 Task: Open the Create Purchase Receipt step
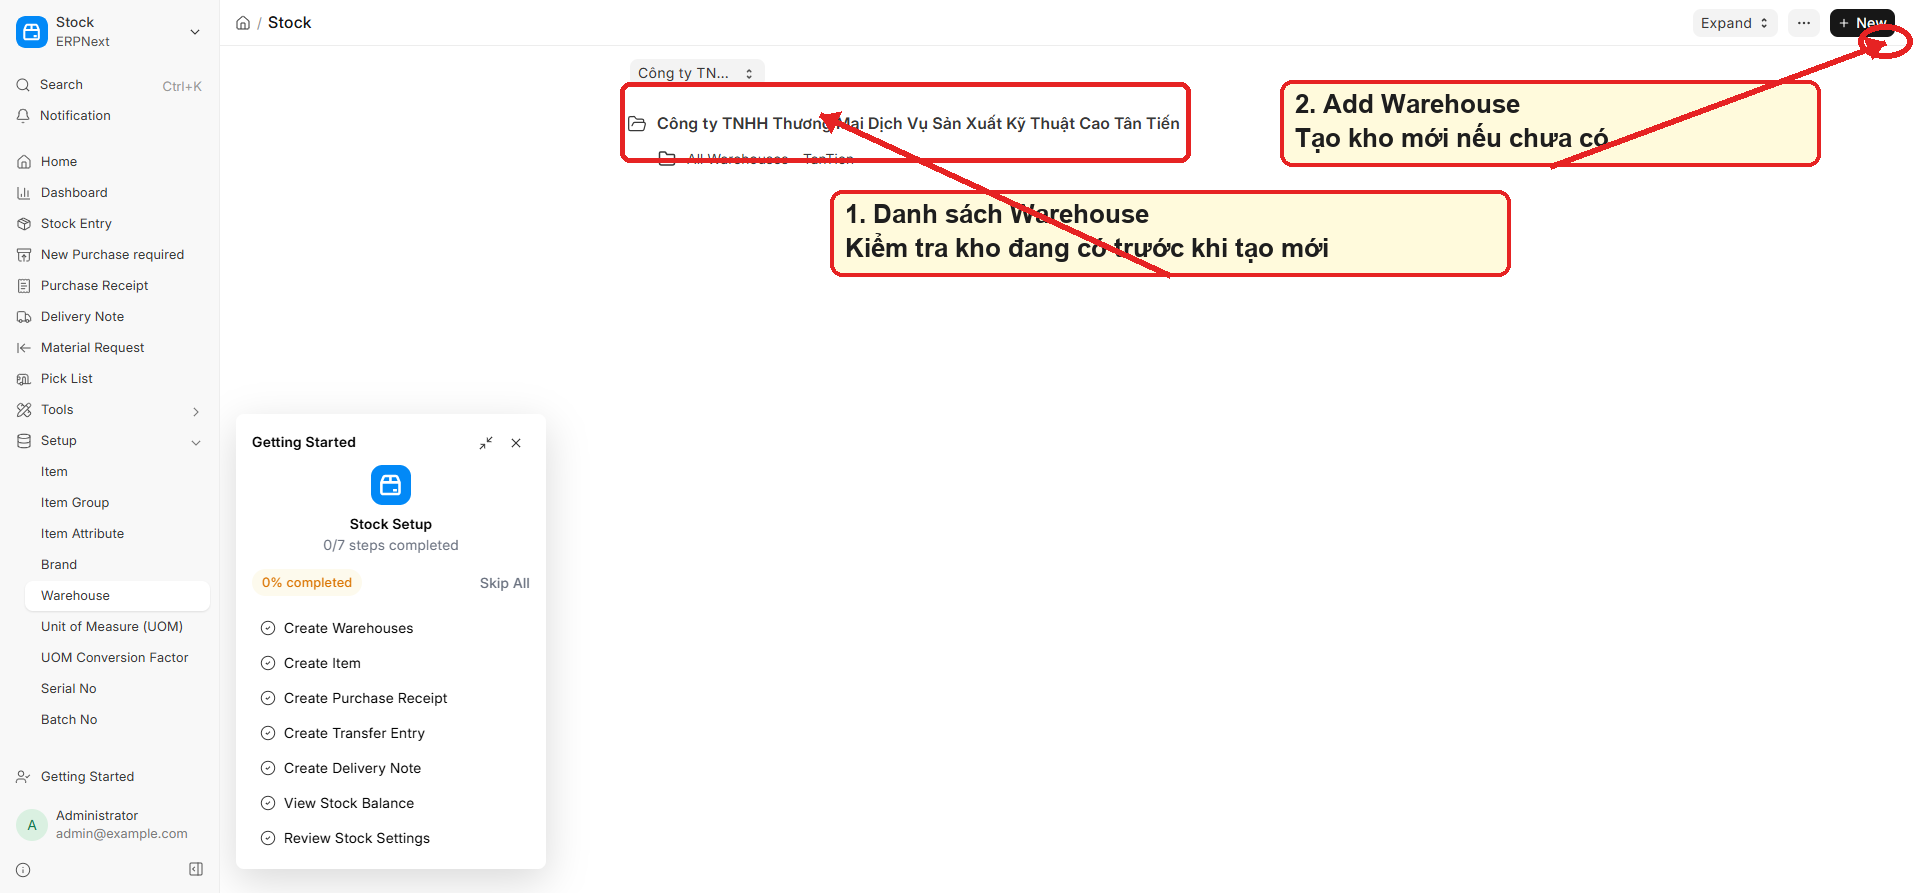(366, 698)
